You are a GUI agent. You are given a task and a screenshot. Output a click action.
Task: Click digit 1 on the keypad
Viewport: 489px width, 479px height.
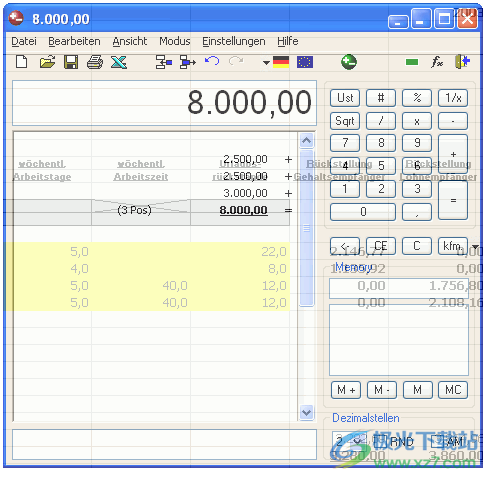coord(345,189)
